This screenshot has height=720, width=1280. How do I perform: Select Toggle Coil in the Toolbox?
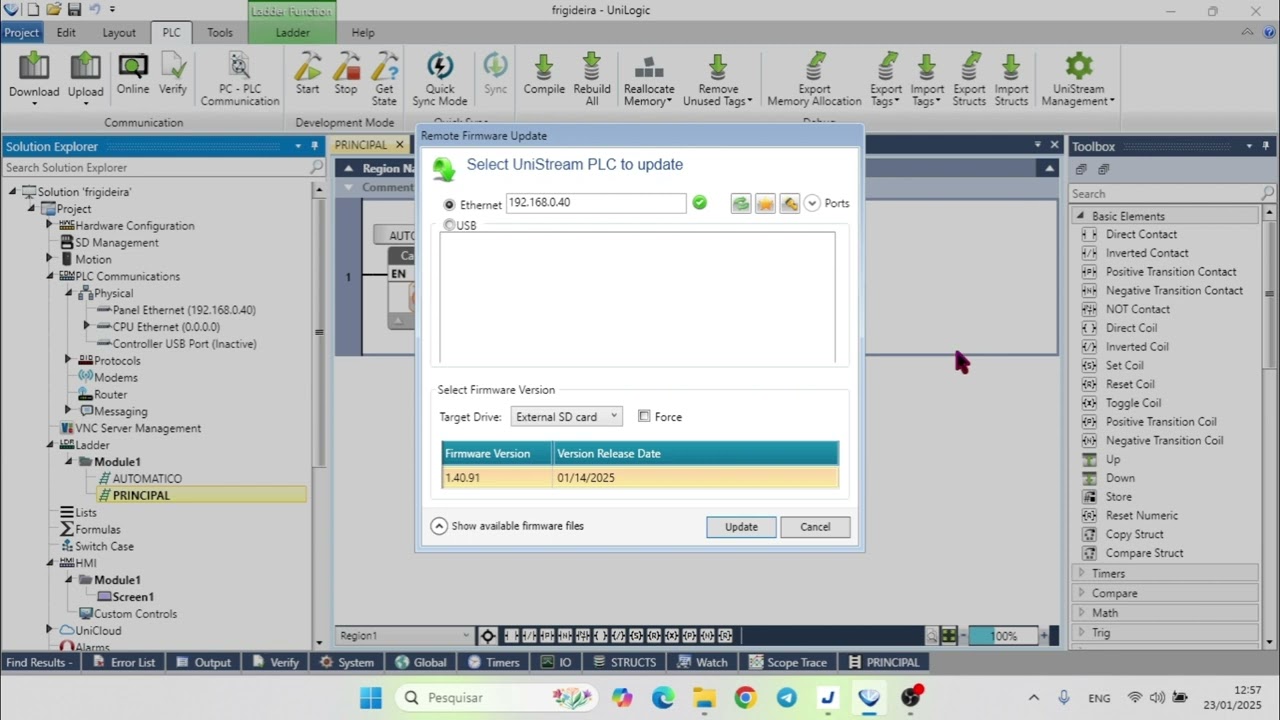[x=1133, y=403]
